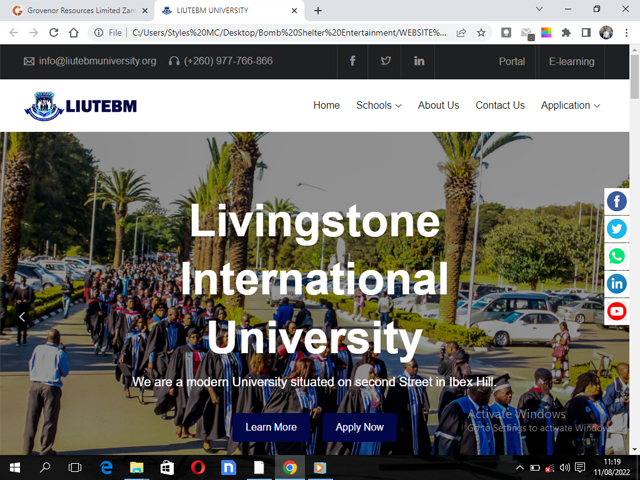This screenshot has height=480, width=640.
Task: Open Opera browser from taskbar
Action: click(198, 468)
